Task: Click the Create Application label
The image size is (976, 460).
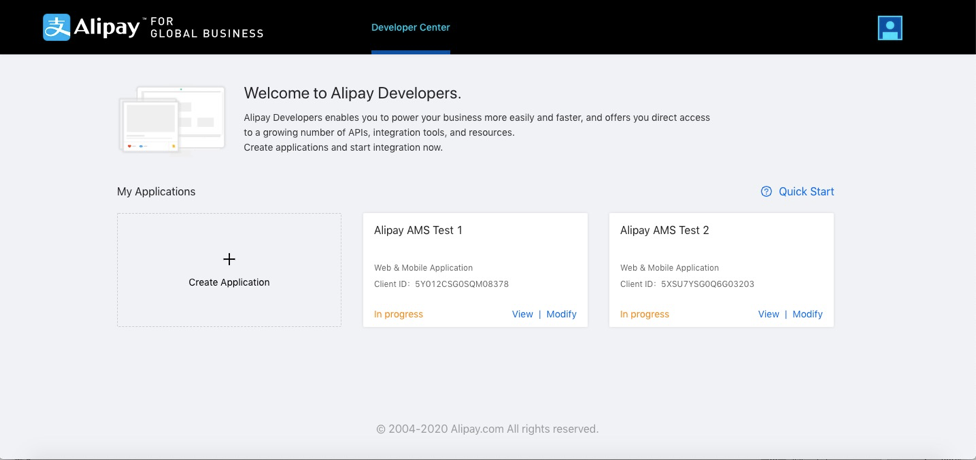Action: (x=229, y=283)
